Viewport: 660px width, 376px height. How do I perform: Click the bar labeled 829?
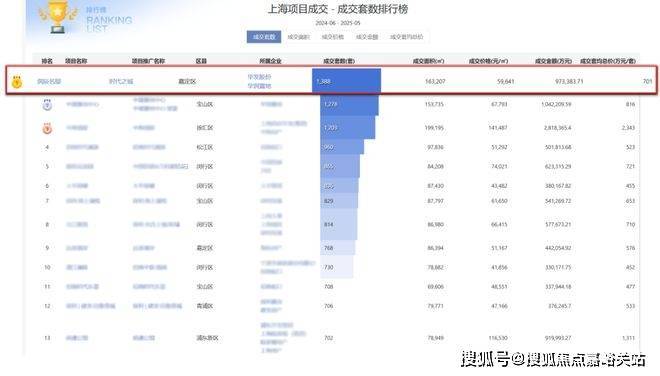point(339,201)
